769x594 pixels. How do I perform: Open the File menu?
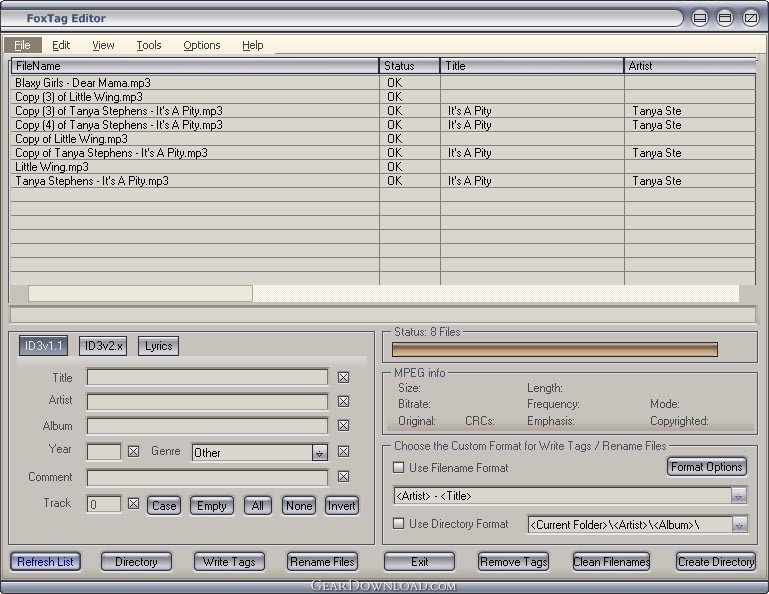point(22,45)
